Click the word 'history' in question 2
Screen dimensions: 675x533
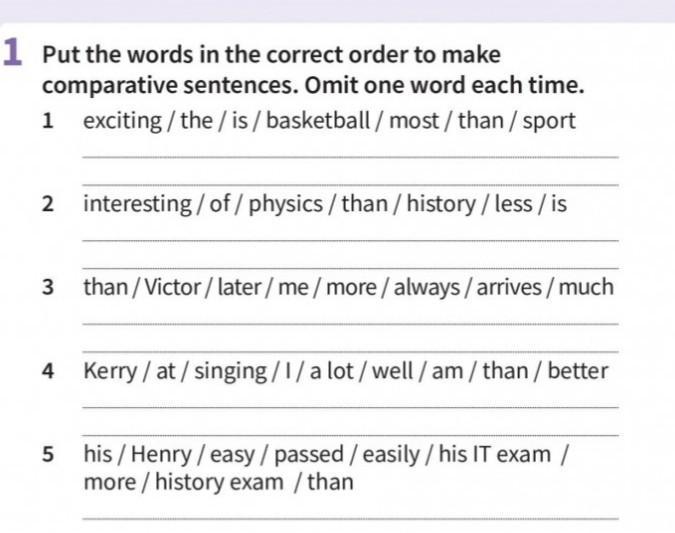click(x=441, y=204)
